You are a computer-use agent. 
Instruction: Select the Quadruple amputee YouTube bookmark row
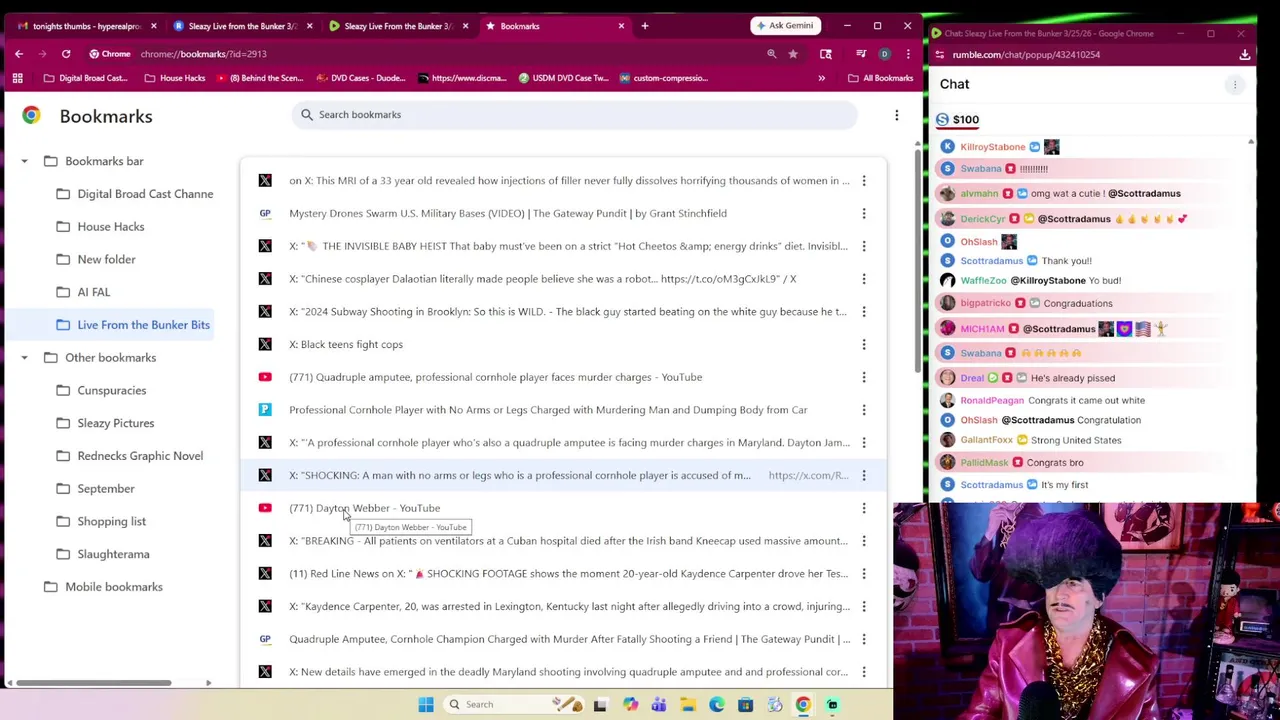point(563,377)
